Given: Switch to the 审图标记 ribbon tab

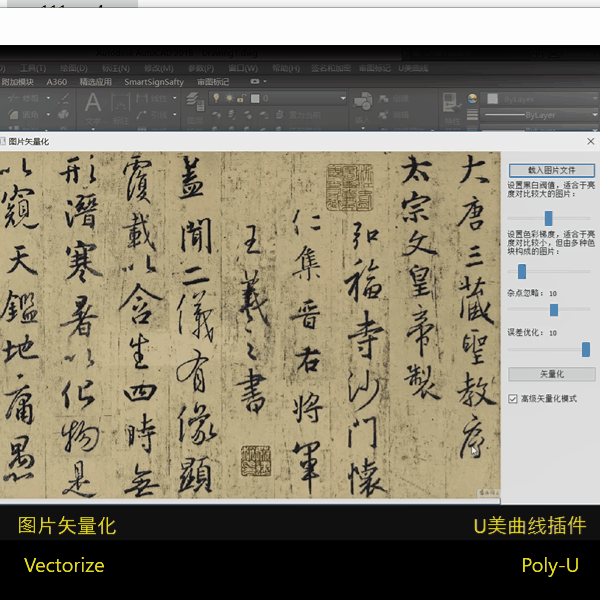Looking at the screenshot, I should pyautogui.click(x=213, y=82).
